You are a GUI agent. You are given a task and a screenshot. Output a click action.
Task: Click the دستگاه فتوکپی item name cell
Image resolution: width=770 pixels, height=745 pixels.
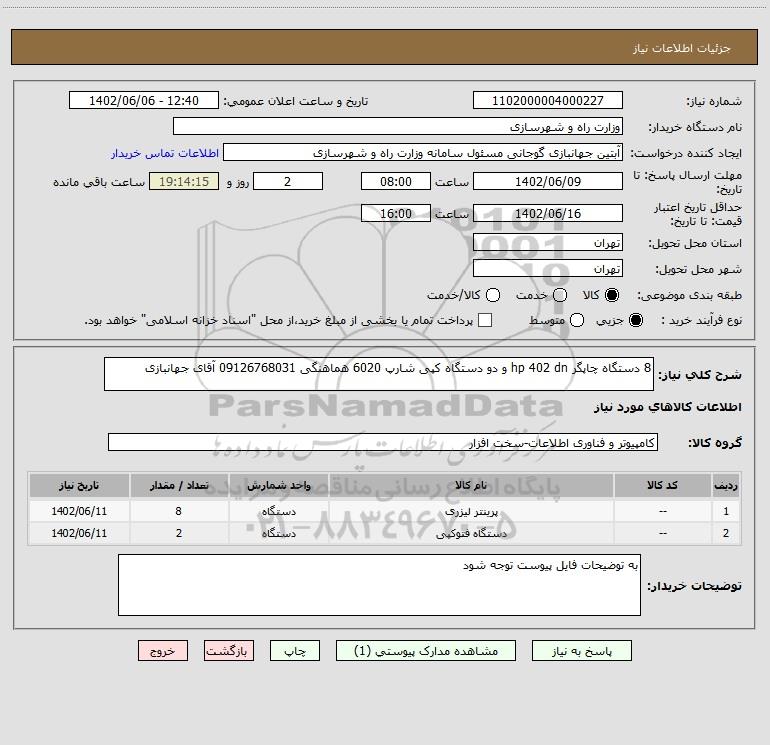point(471,533)
